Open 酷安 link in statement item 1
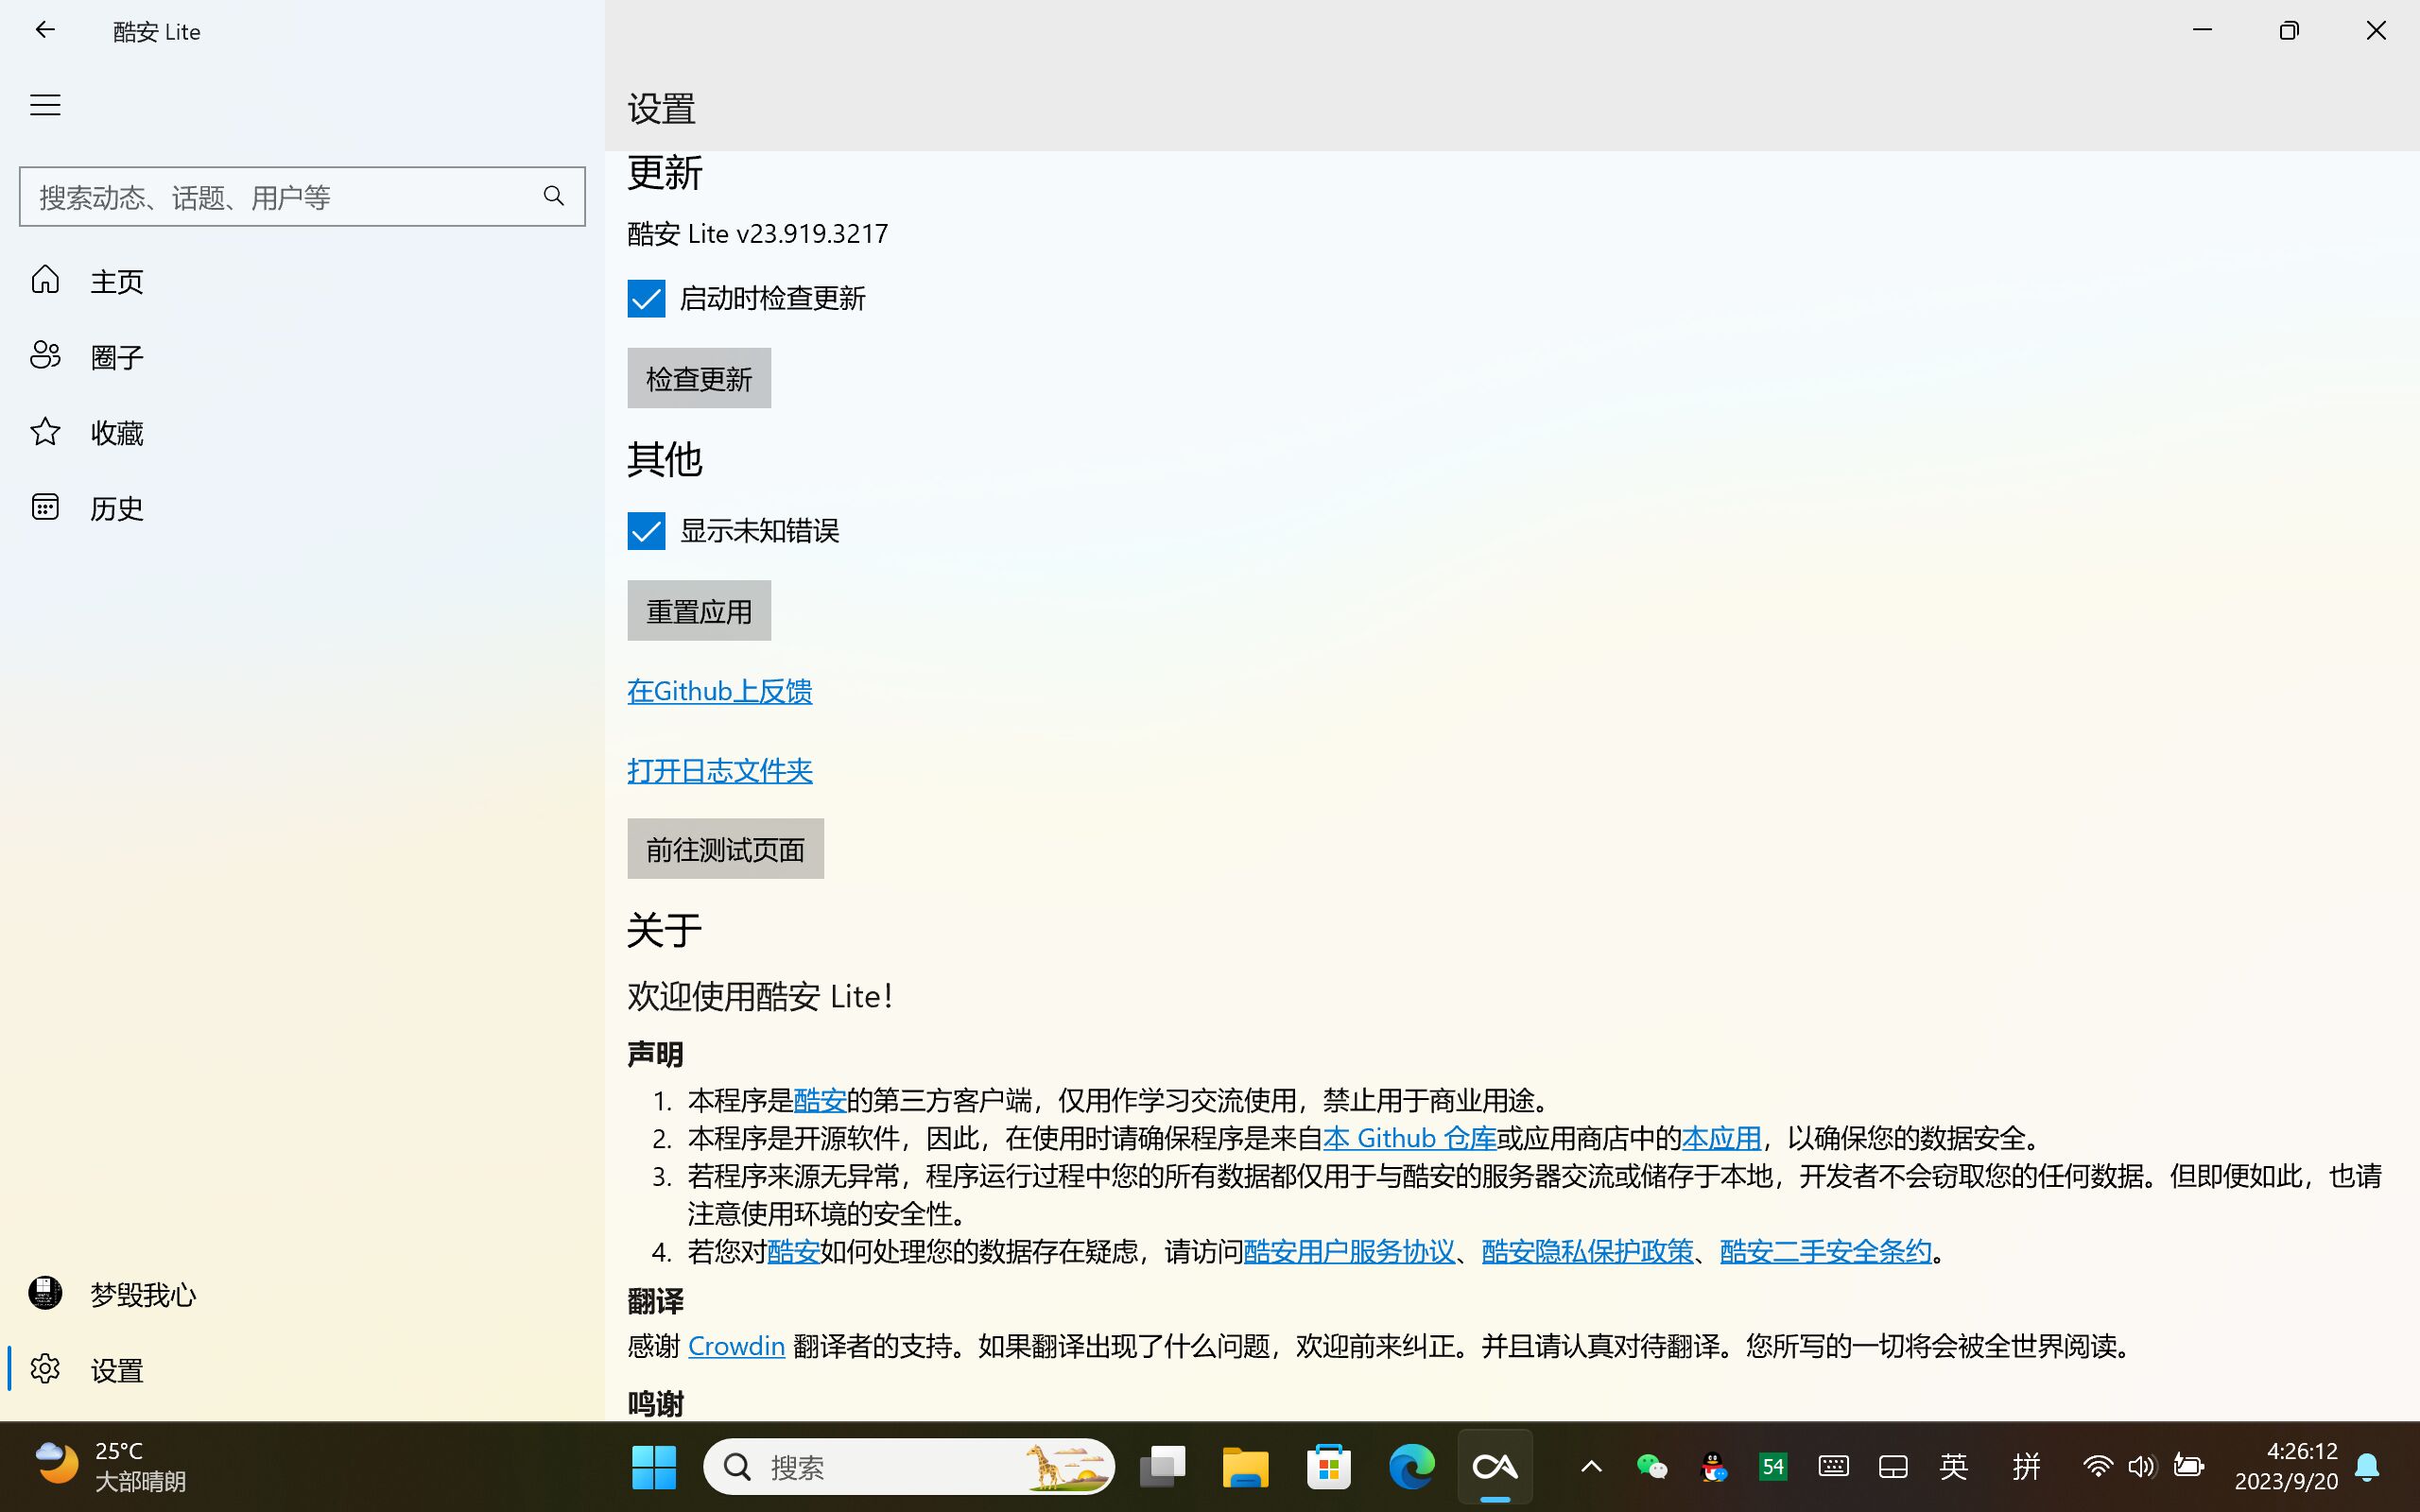Screen dimensions: 2420x1512 (820, 1100)
